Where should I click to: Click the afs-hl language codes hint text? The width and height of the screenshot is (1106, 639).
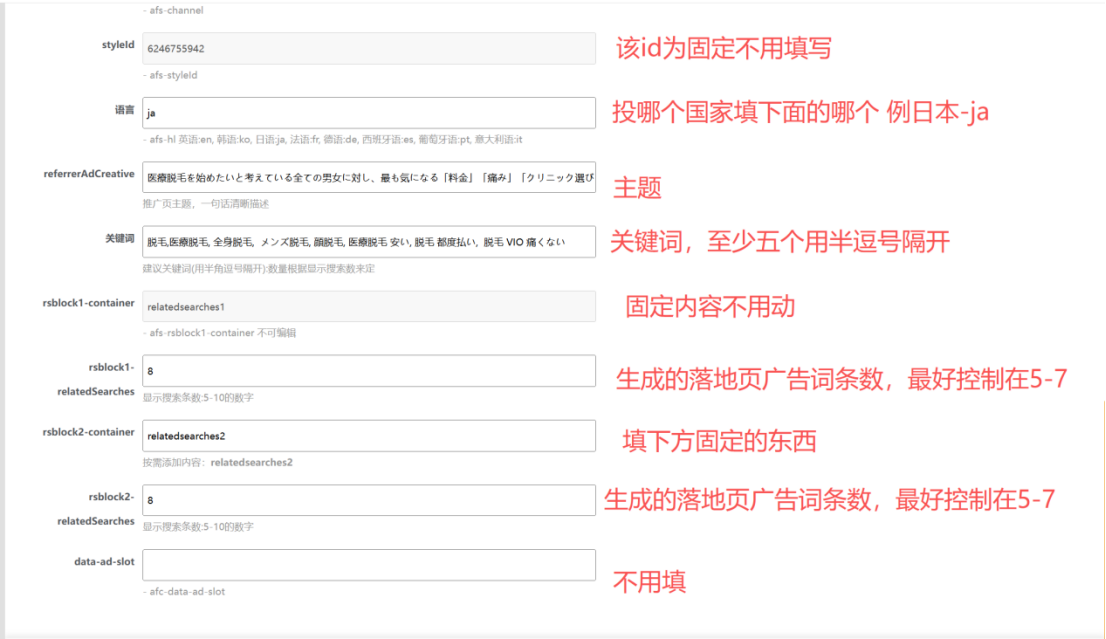335,140
